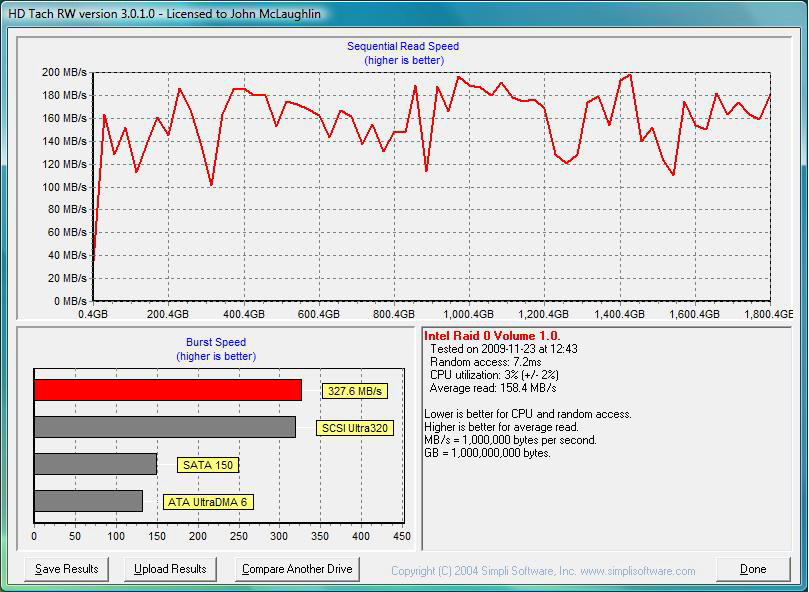Click the red burst speed bar
Screen dimensions: 809x592
168,390
